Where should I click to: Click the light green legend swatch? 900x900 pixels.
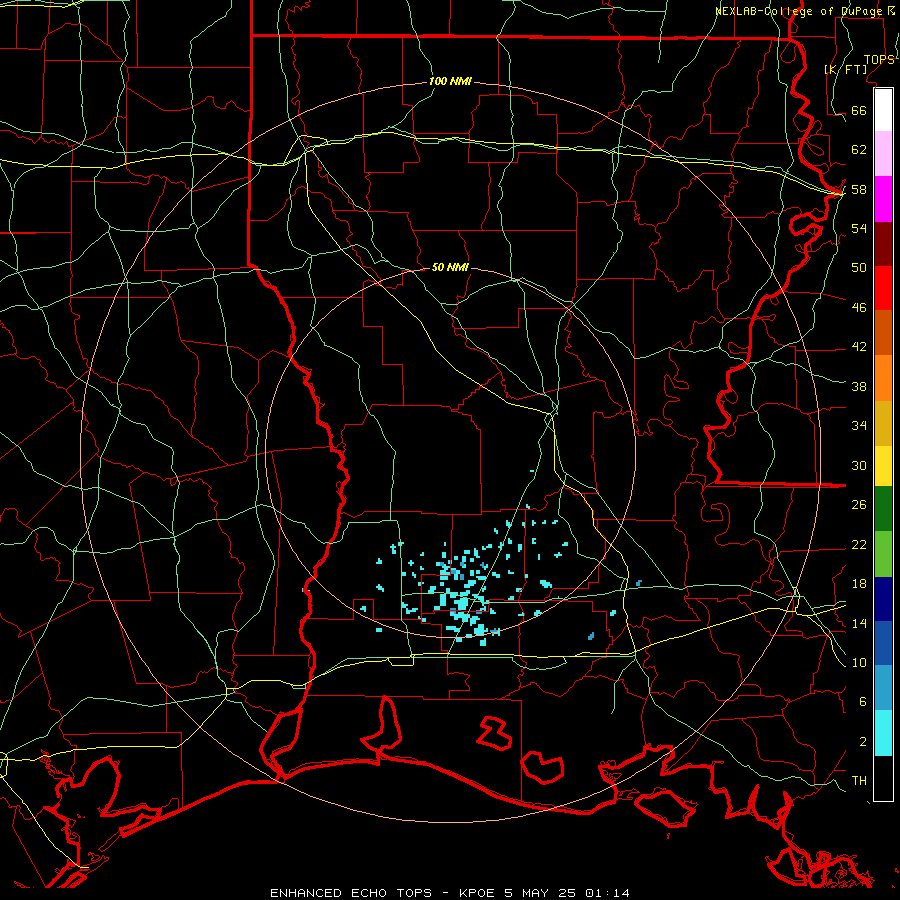point(883,554)
